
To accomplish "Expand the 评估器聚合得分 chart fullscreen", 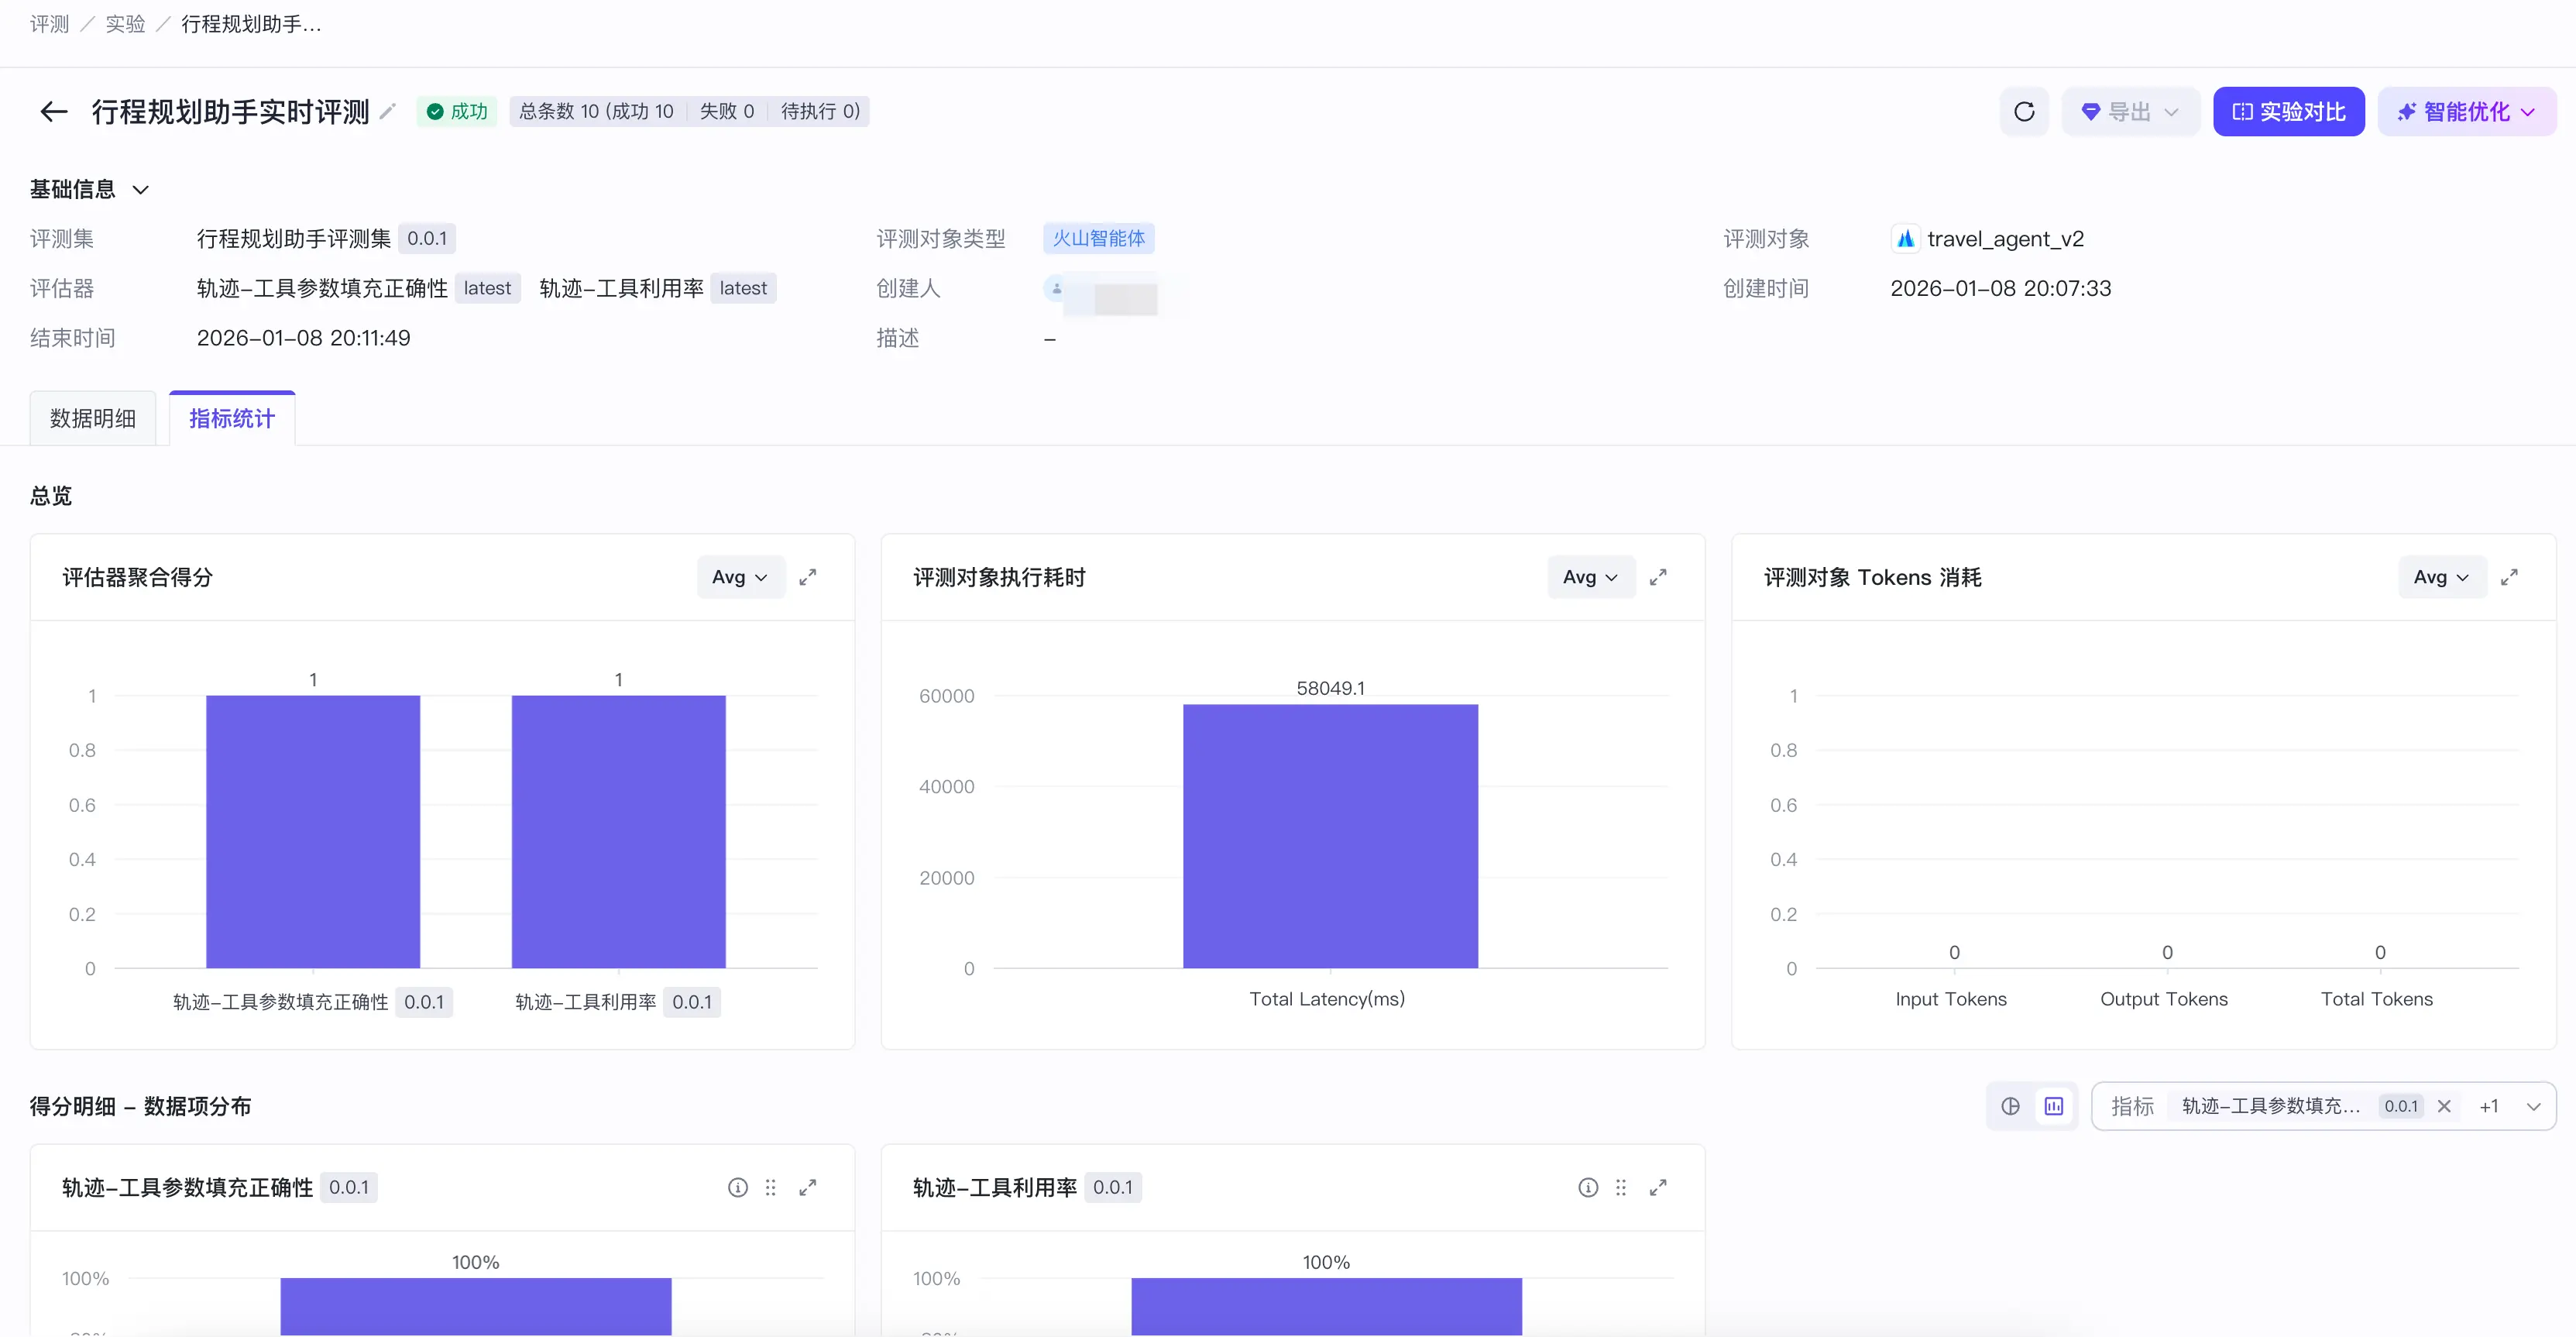I will click(x=808, y=577).
